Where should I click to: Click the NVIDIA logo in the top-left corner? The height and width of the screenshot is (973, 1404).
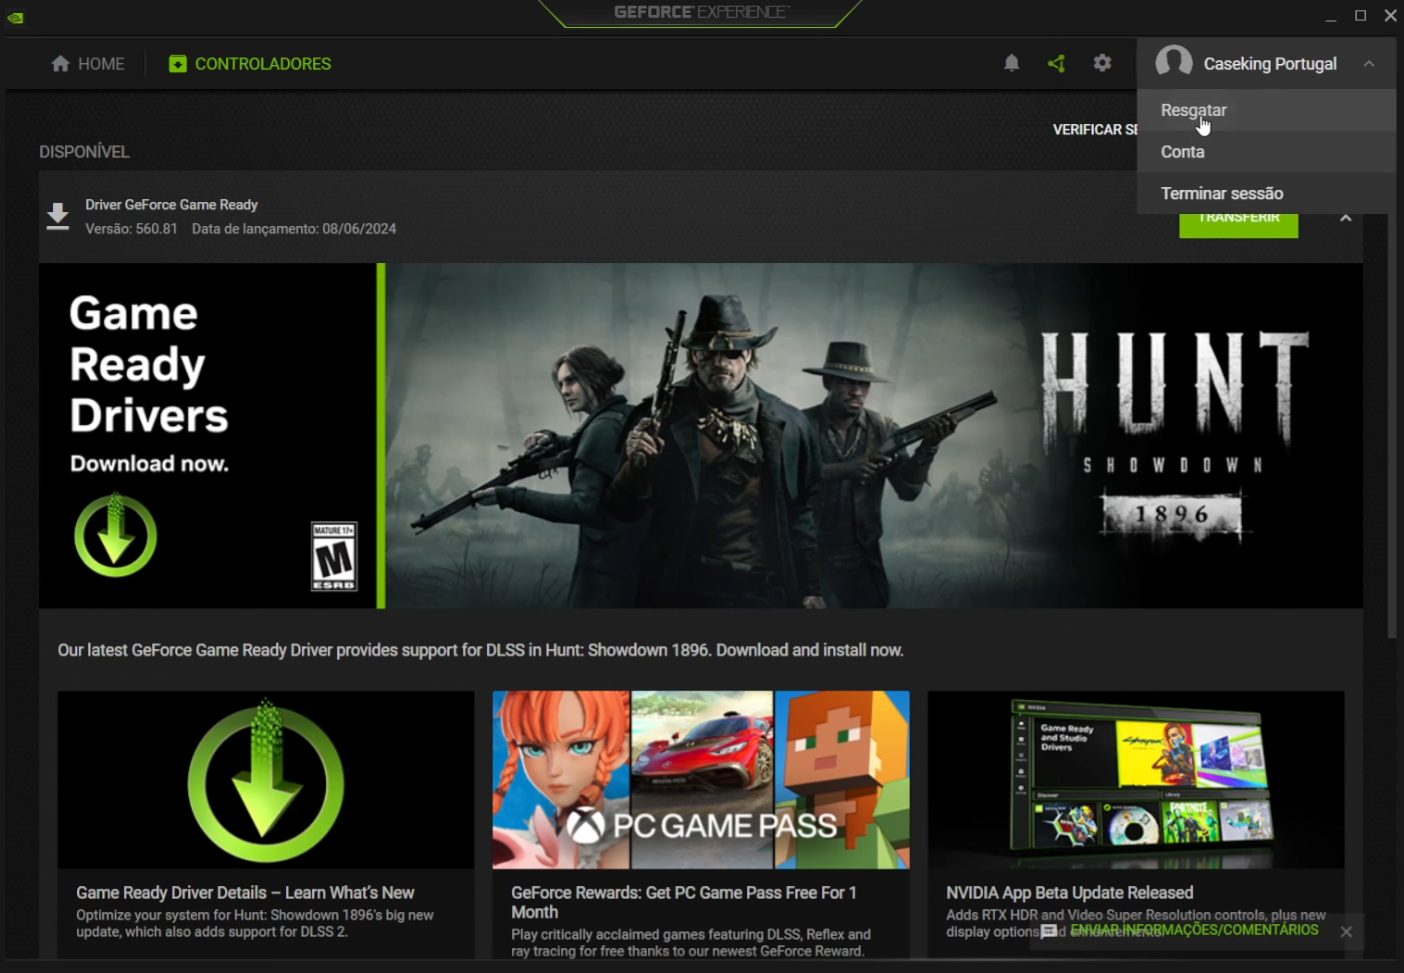(15, 17)
